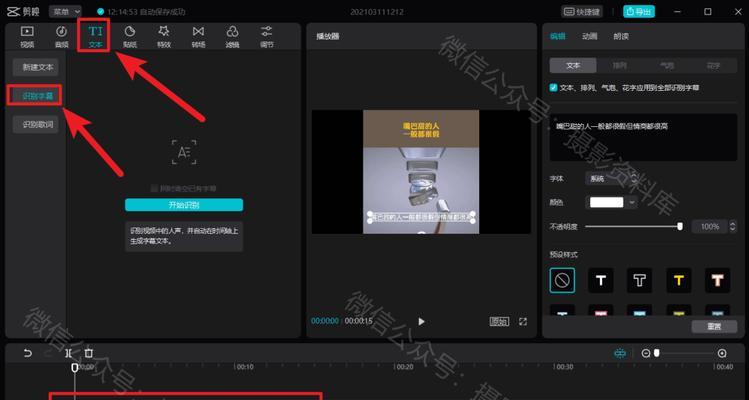Click the auto-save status check icon

click(100, 11)
